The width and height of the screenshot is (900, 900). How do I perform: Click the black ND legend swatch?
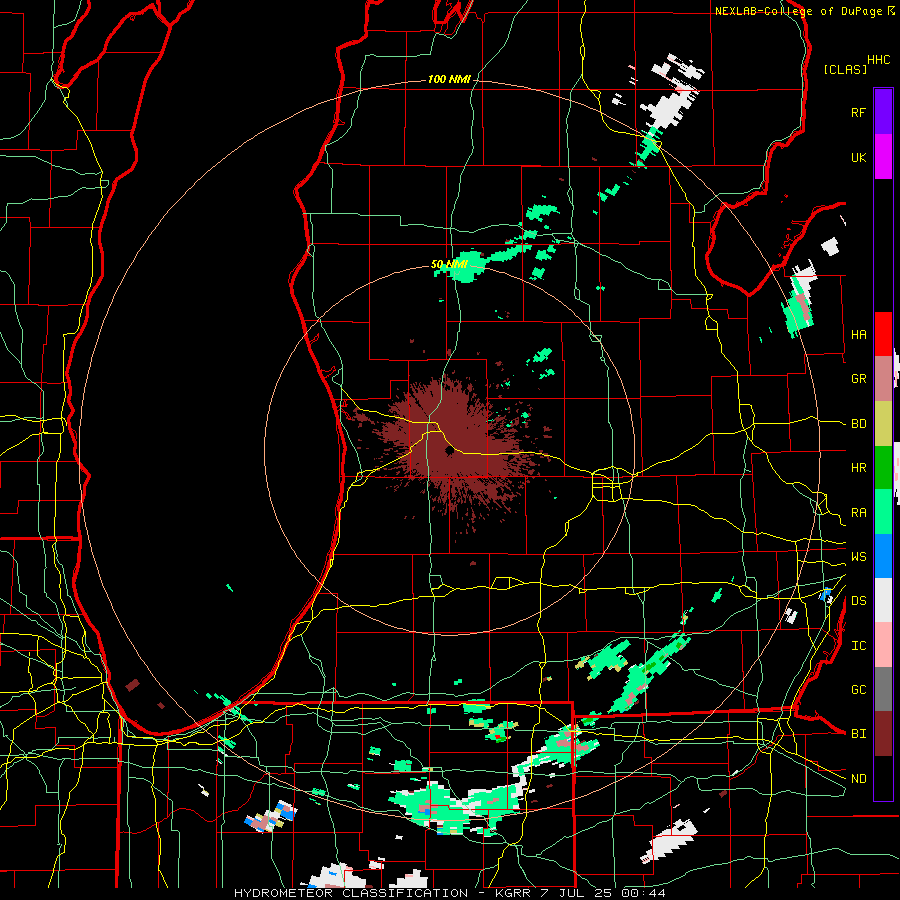coord(883,778)
